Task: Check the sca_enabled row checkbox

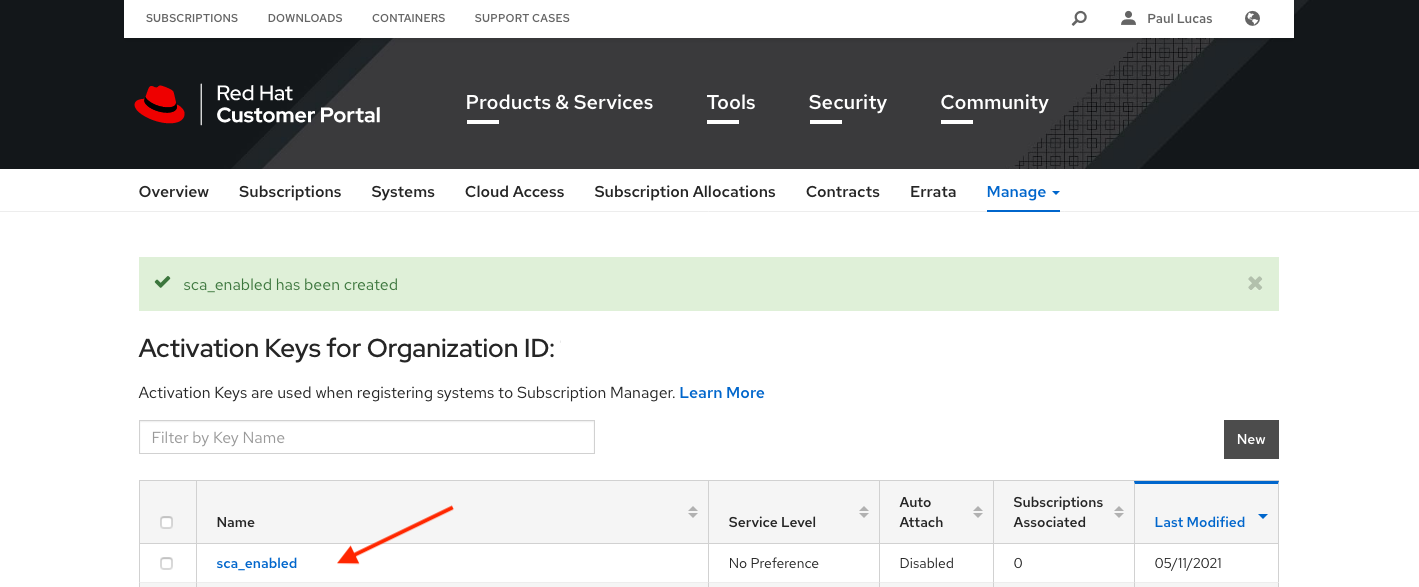Action: click(x=167, y=563)
